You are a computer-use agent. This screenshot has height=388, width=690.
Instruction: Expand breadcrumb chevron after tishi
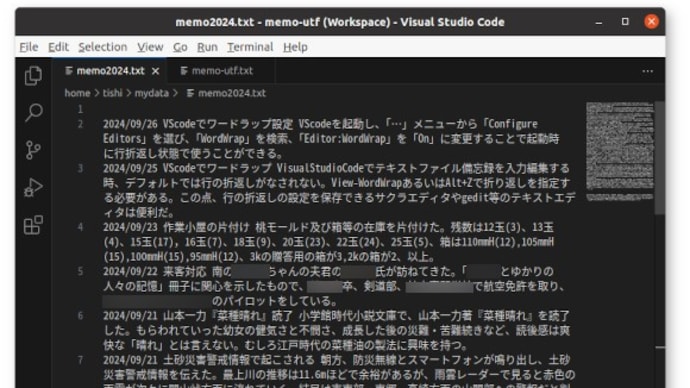(129, 93)
